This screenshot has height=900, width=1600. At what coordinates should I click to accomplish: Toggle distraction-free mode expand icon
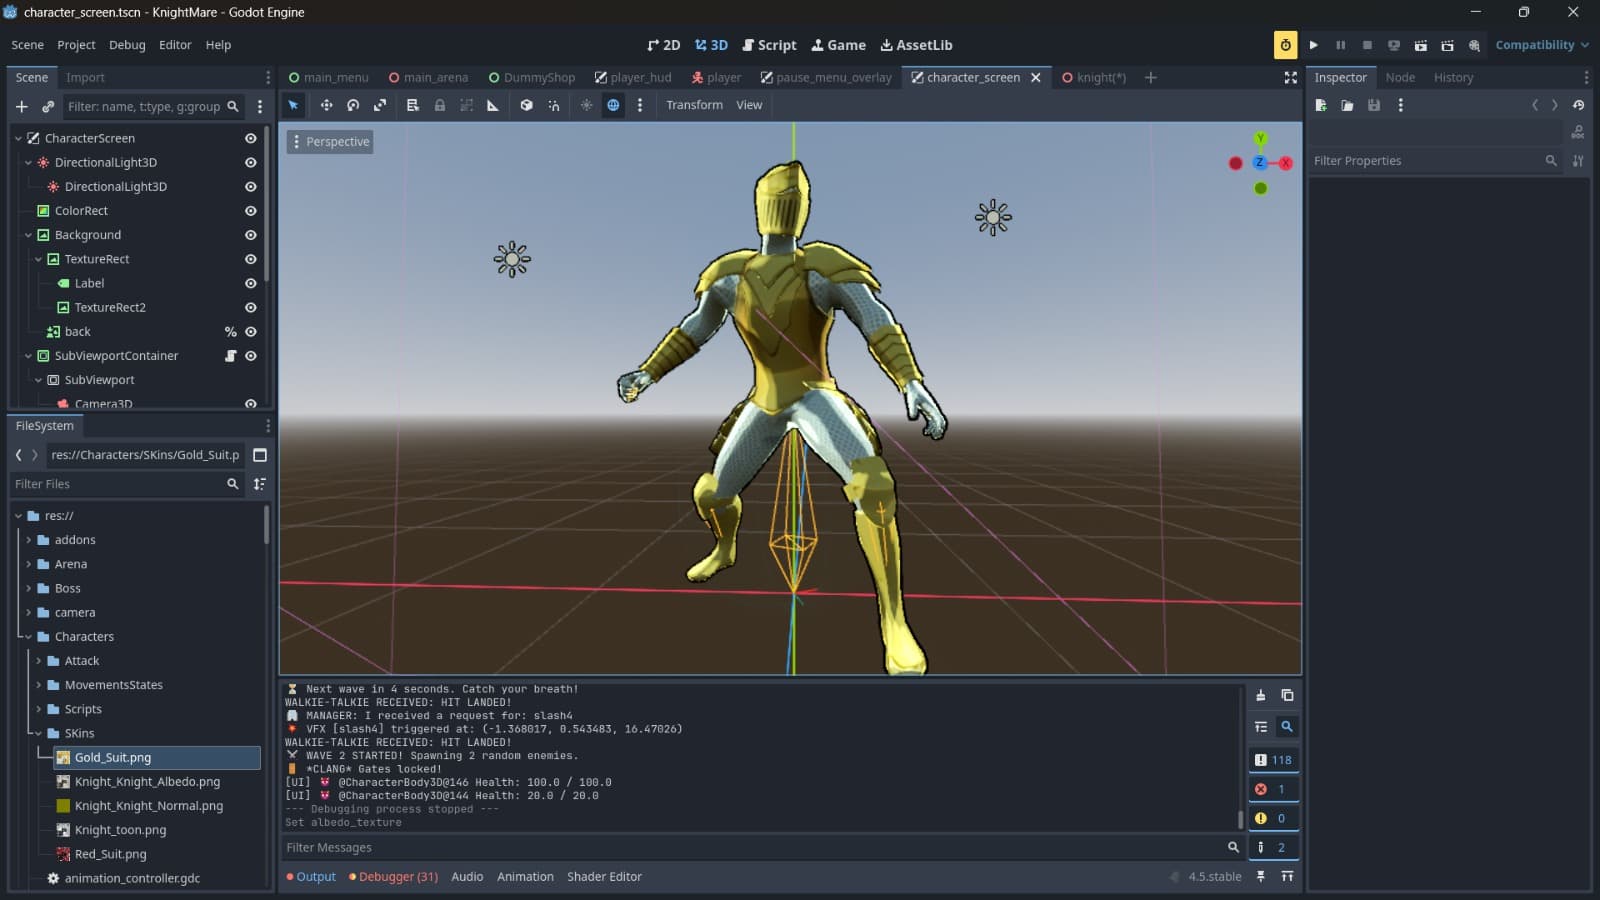[x=1290, y=77]
